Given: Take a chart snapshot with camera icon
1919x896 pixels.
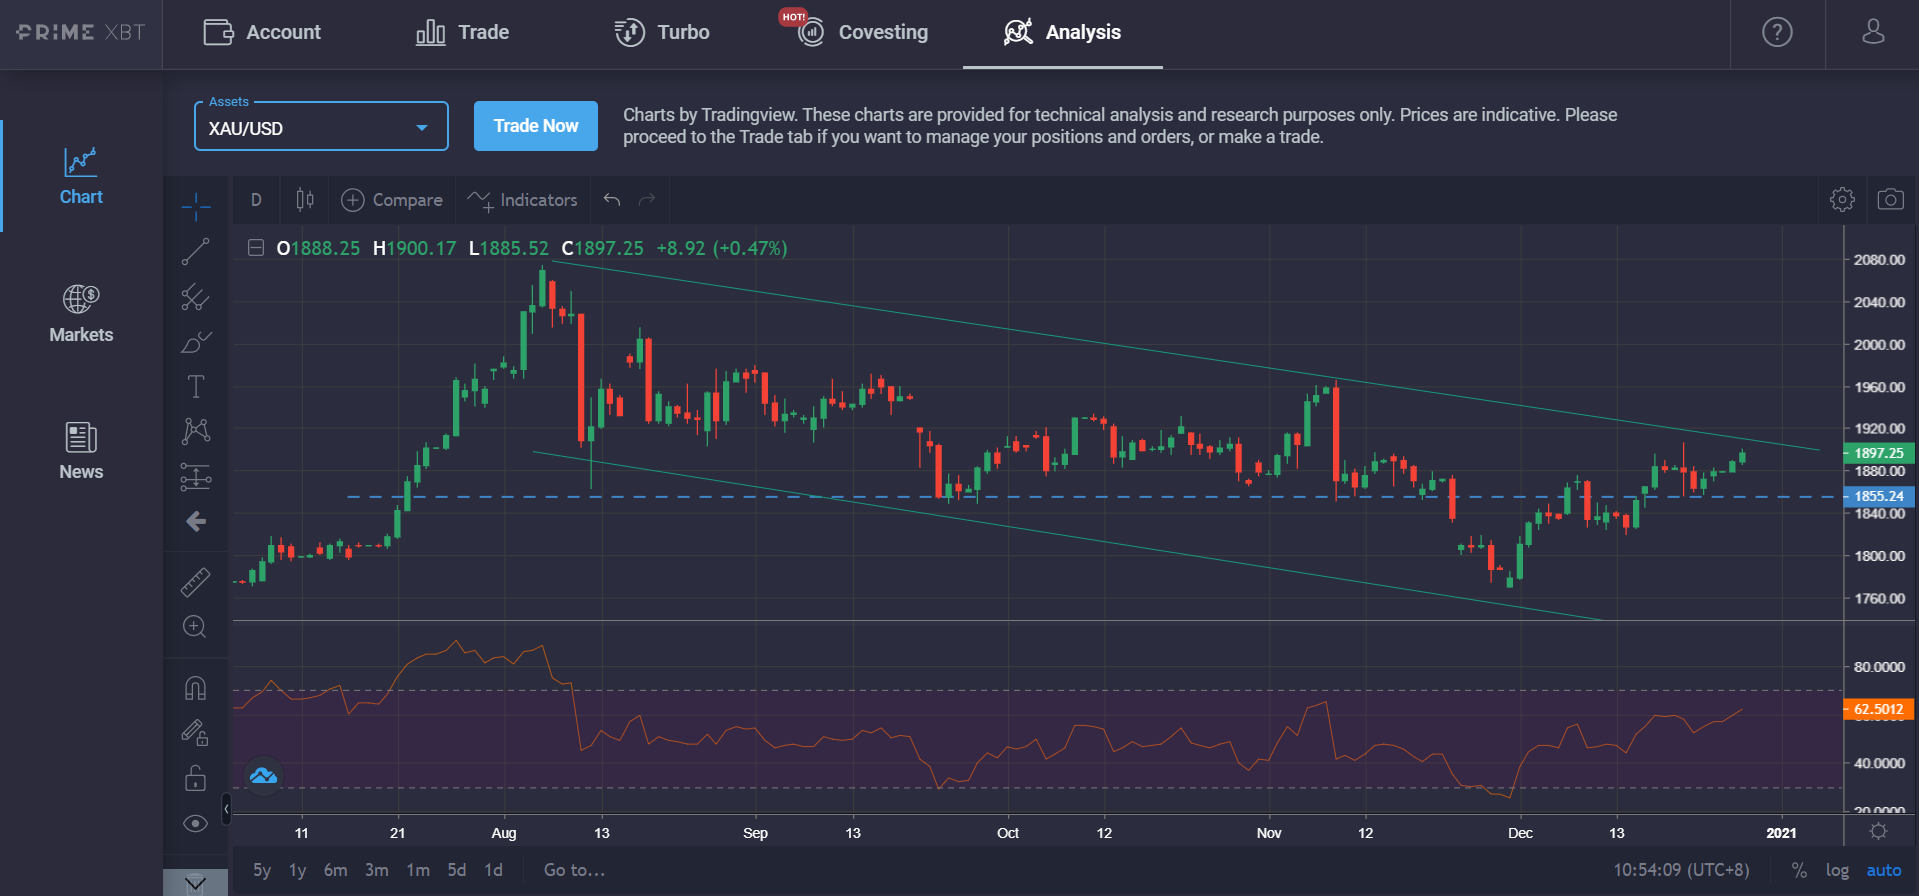Looking at the screenshot, I should point(1890,200).
